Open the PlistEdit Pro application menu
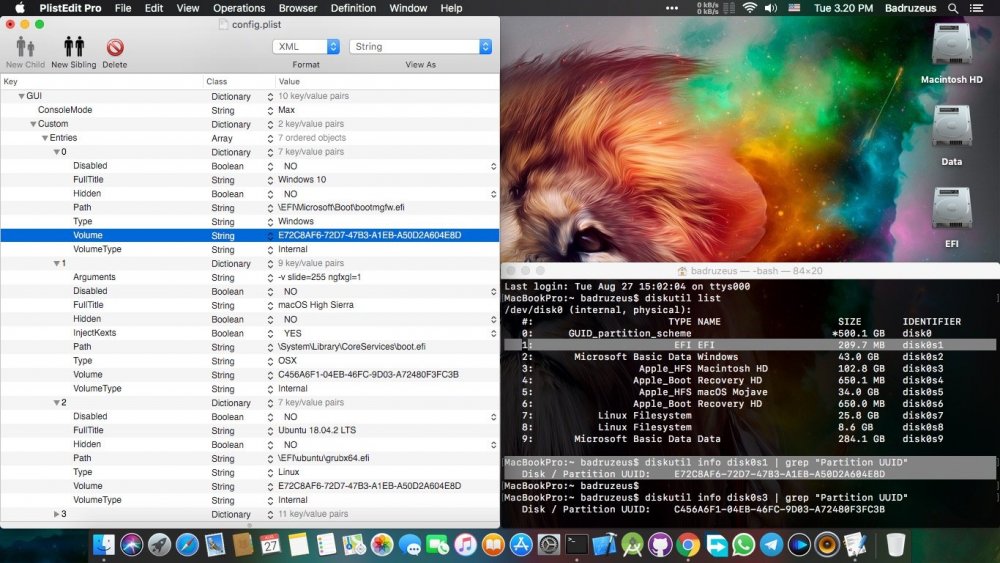Viewport: 1000px width, 563px height. (x=70, y=8)
